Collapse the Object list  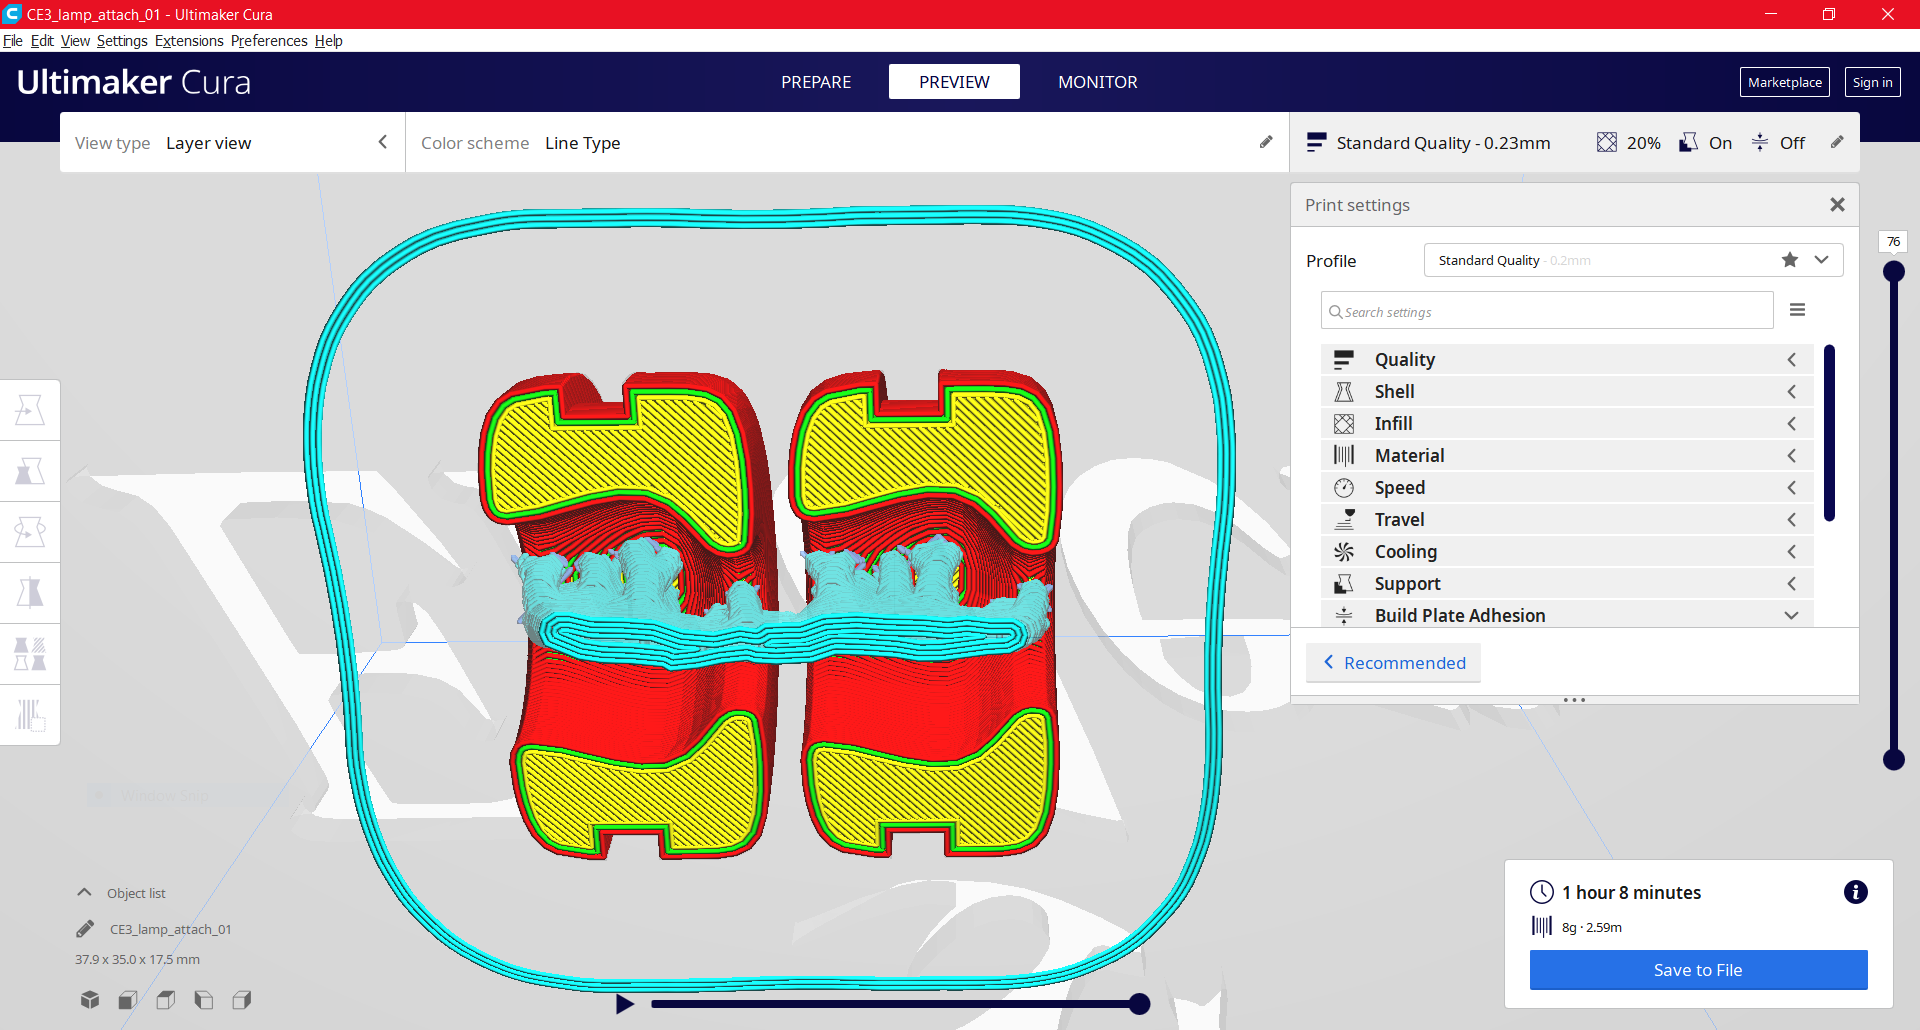(85, 892)
